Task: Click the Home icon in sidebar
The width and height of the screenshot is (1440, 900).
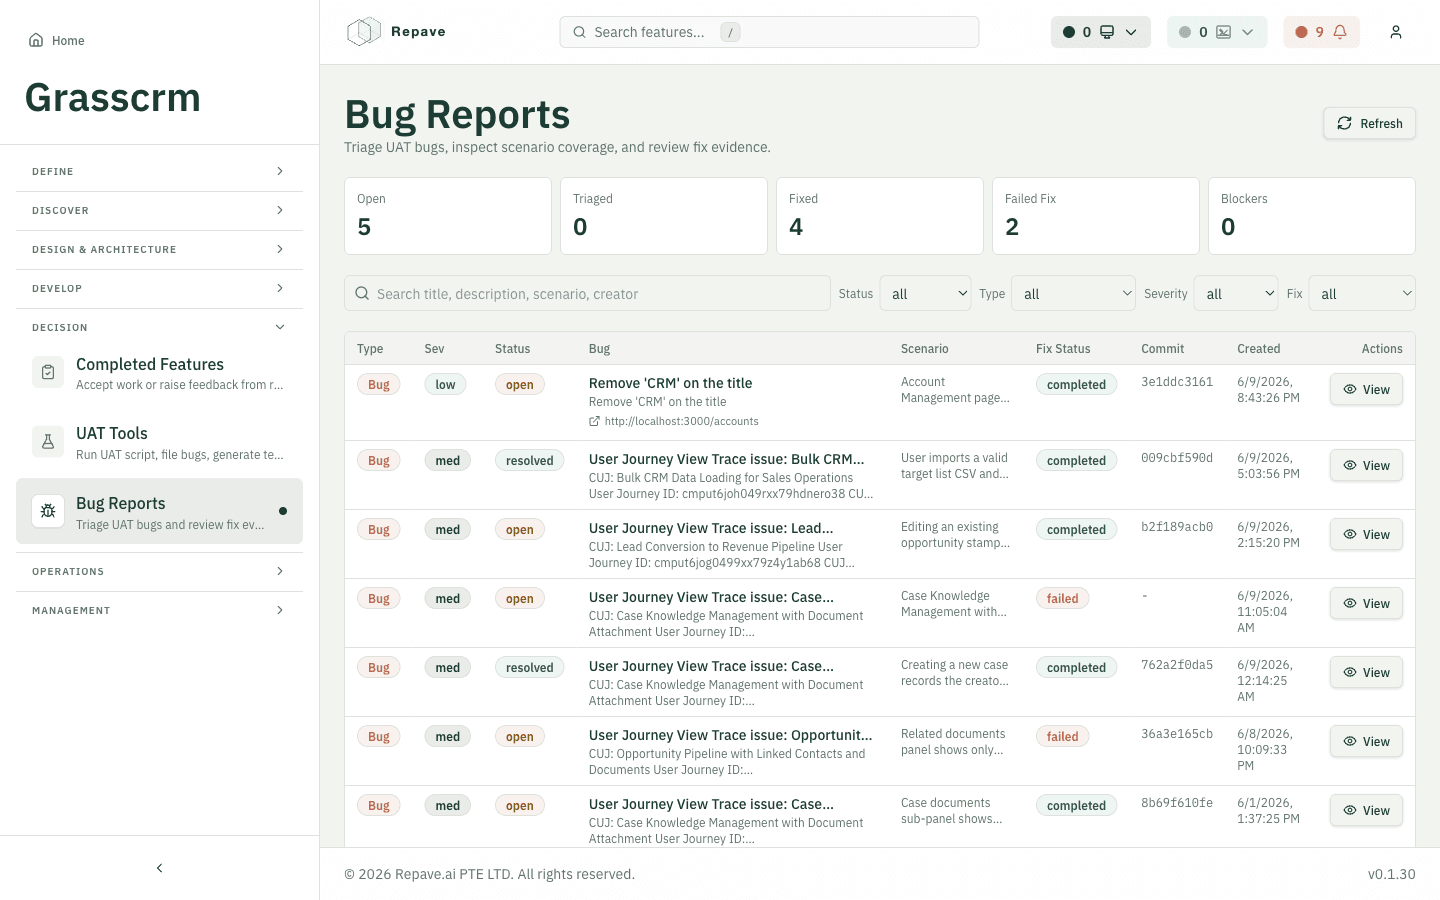Action: click(x=36, y=40)
